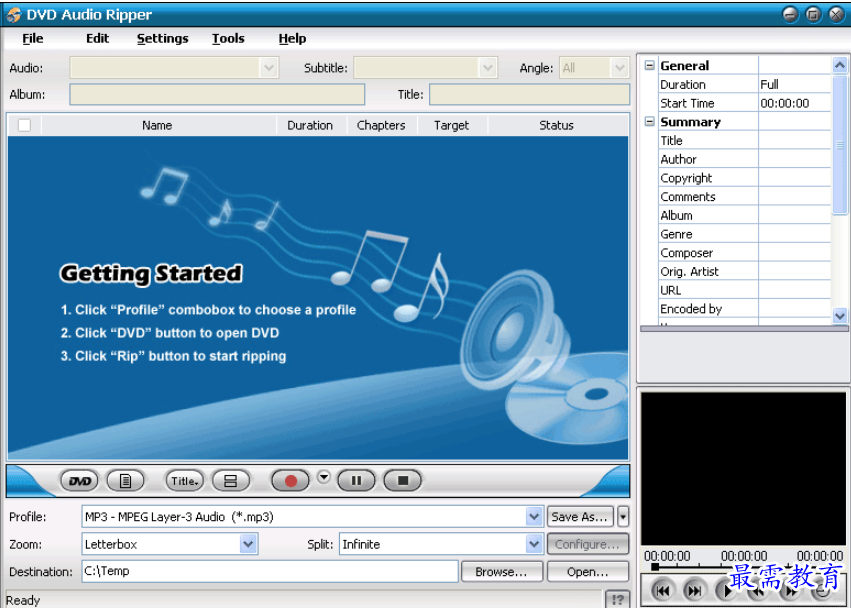The width and height of the screenshot is (851, 608).
Task: Select the Genre row in Summary
Action: (x=745, y=235)
